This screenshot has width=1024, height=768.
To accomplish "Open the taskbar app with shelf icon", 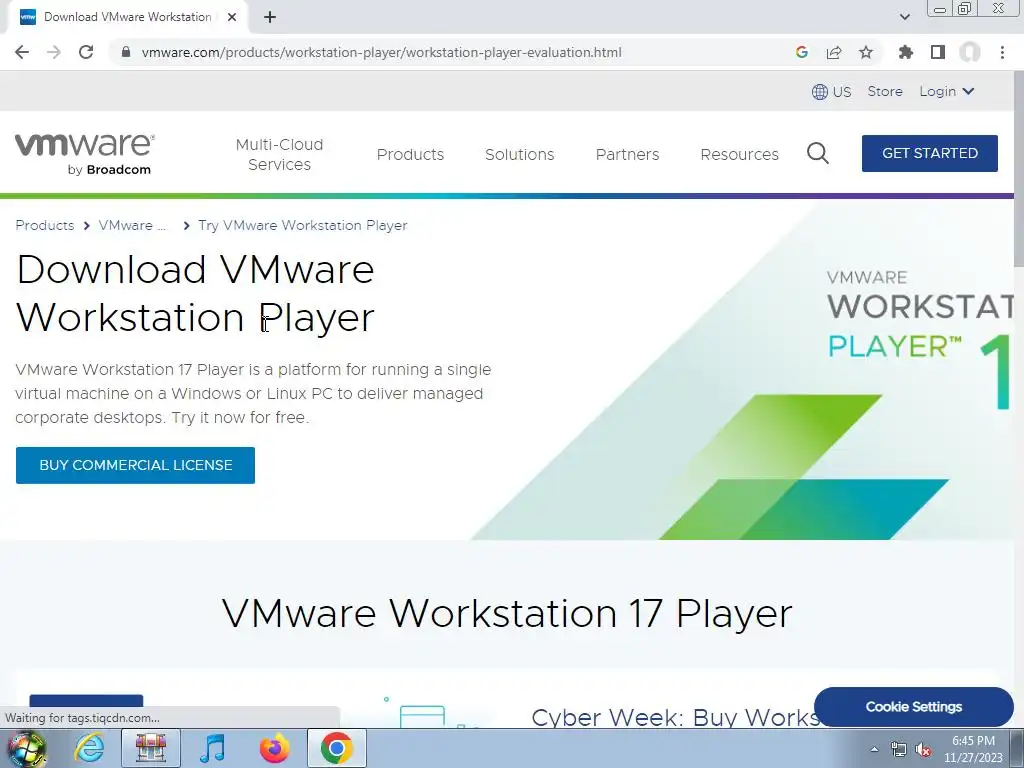I will tap(150, 748).
